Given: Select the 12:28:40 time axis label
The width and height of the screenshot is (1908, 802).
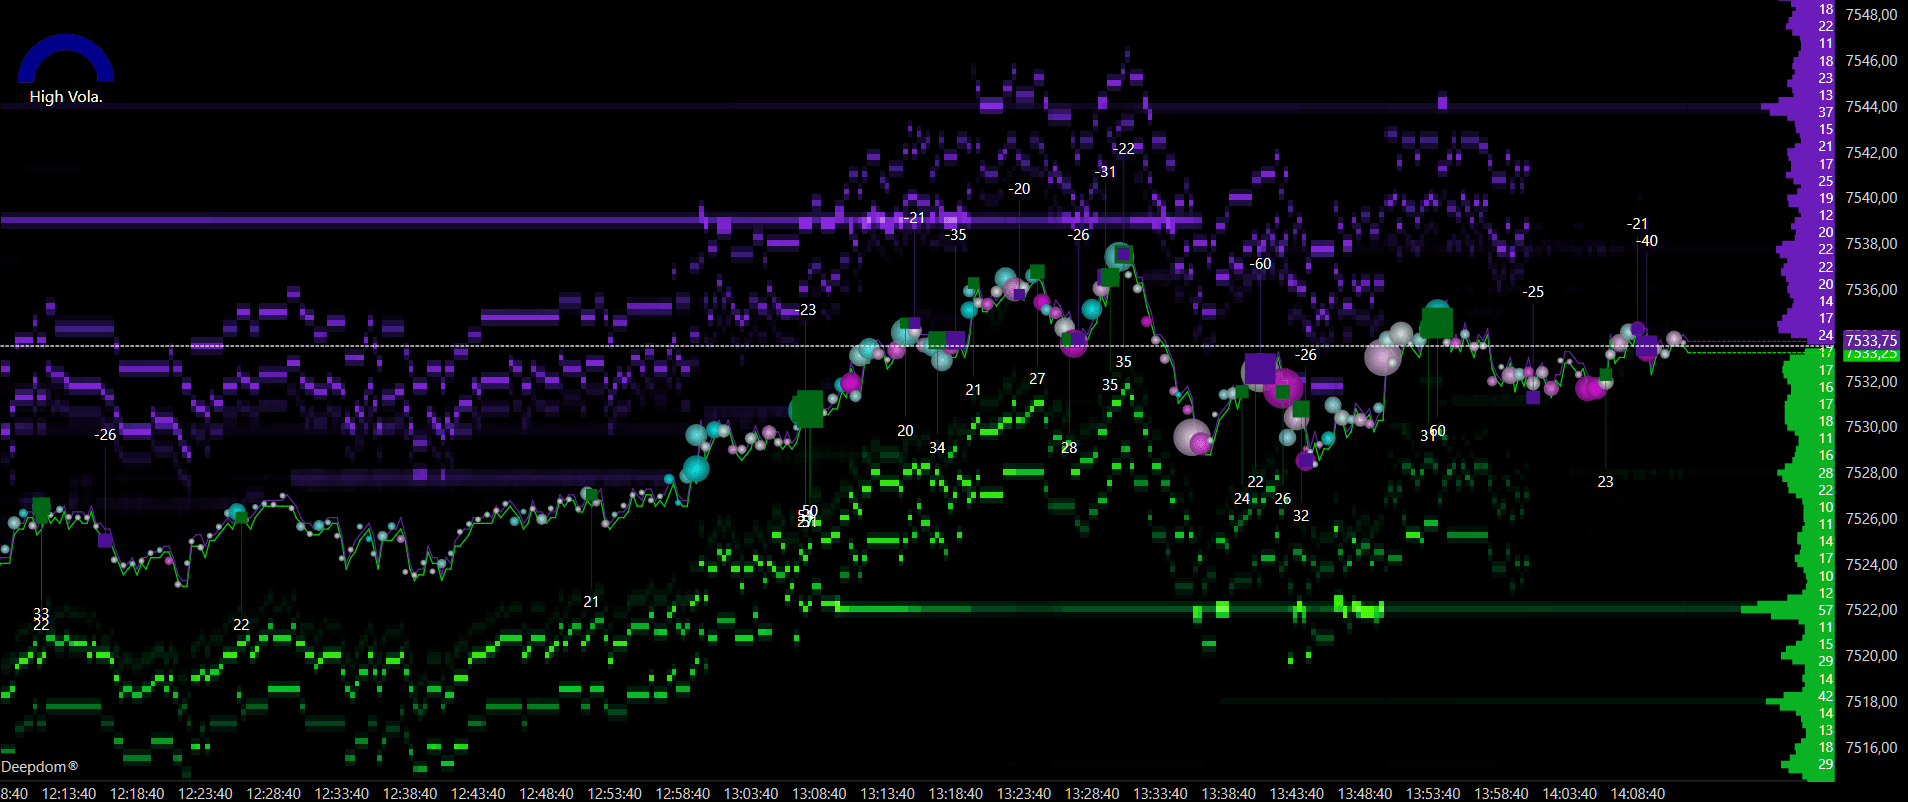Looking at the screenshot, I should [x=273, y=794].
